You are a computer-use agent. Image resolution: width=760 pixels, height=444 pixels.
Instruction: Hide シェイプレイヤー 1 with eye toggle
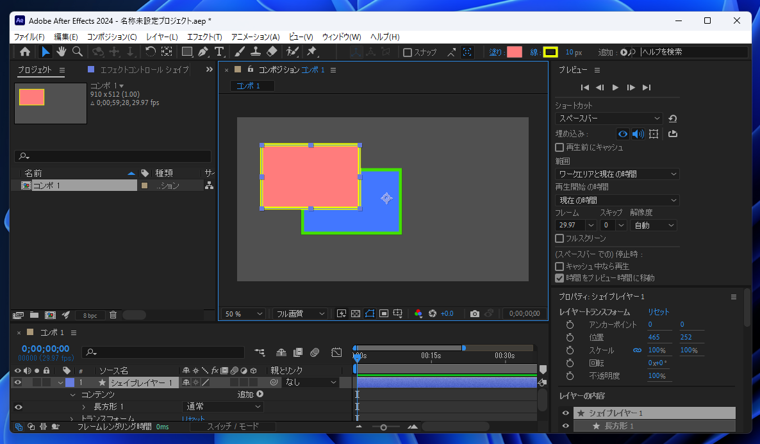(18, 382)
